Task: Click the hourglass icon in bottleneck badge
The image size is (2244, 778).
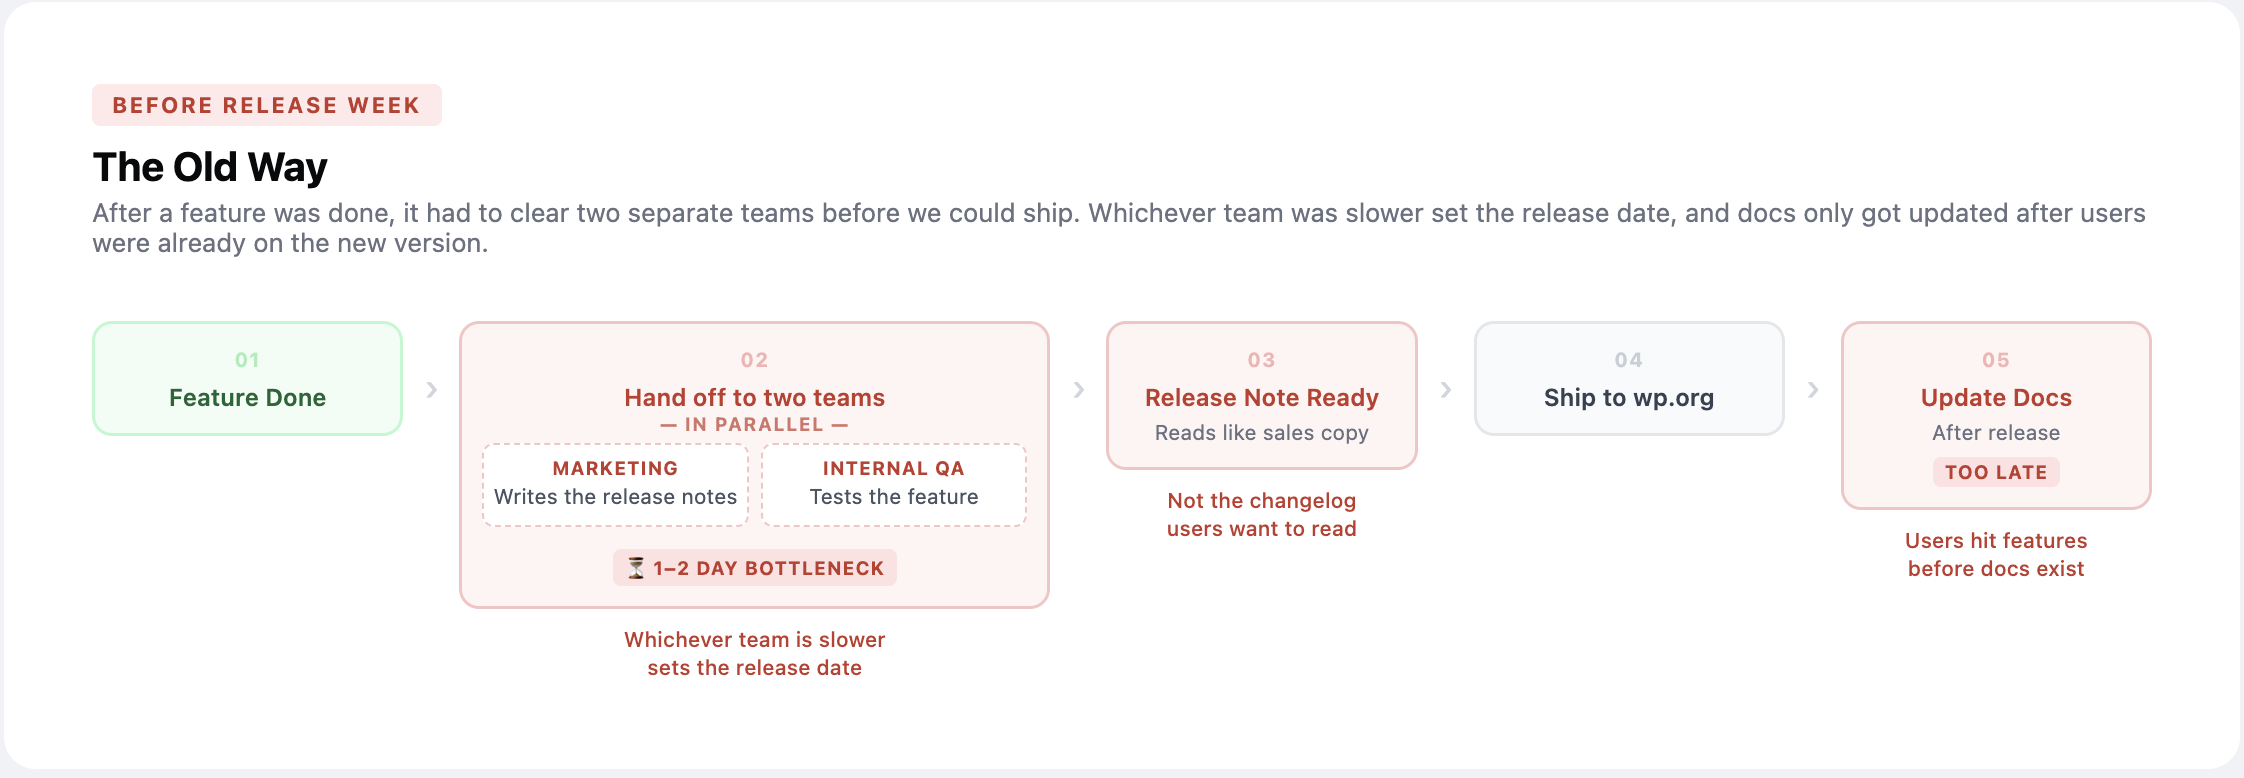Action: coord(636,568)
